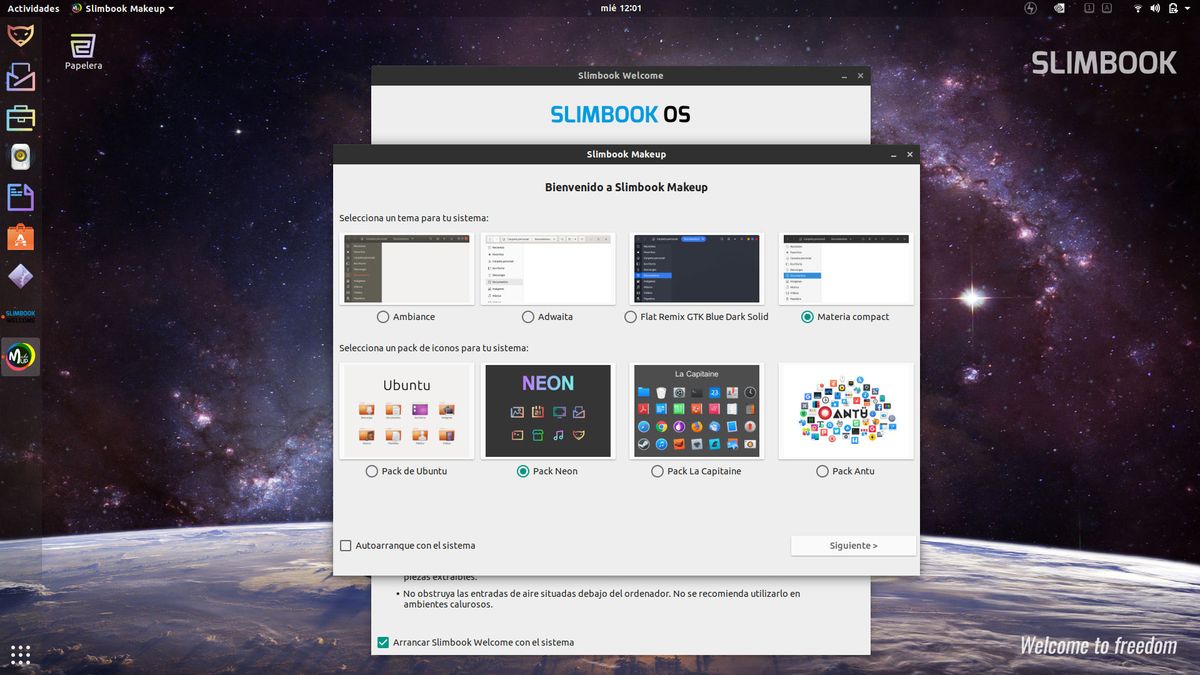Expand the Slimbook Makeup app menu in top bar
The image size is (1200, 675).
click(123, 8)
